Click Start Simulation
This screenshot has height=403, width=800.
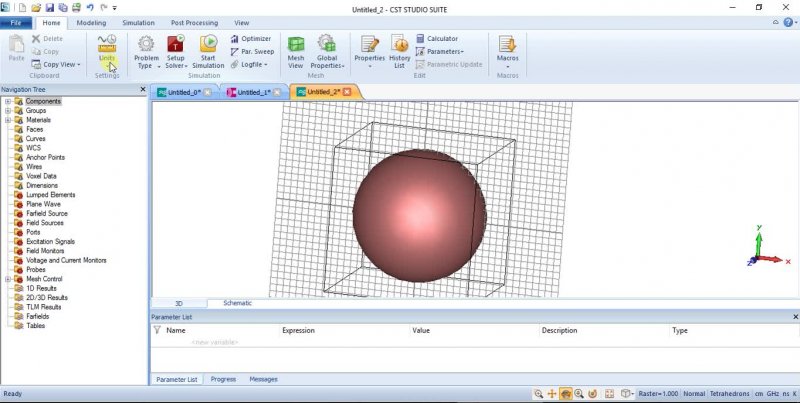coord(208,52)
